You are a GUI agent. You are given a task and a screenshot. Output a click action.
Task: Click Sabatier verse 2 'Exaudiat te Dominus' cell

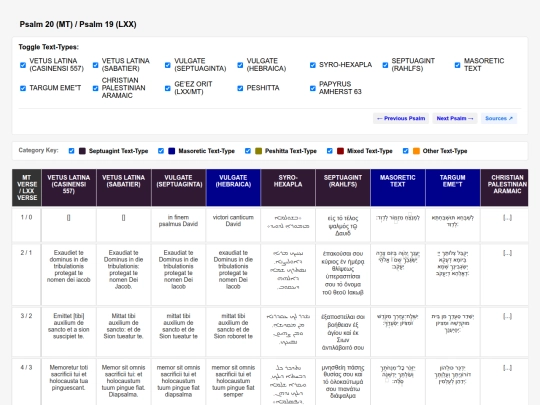(124, 274)
